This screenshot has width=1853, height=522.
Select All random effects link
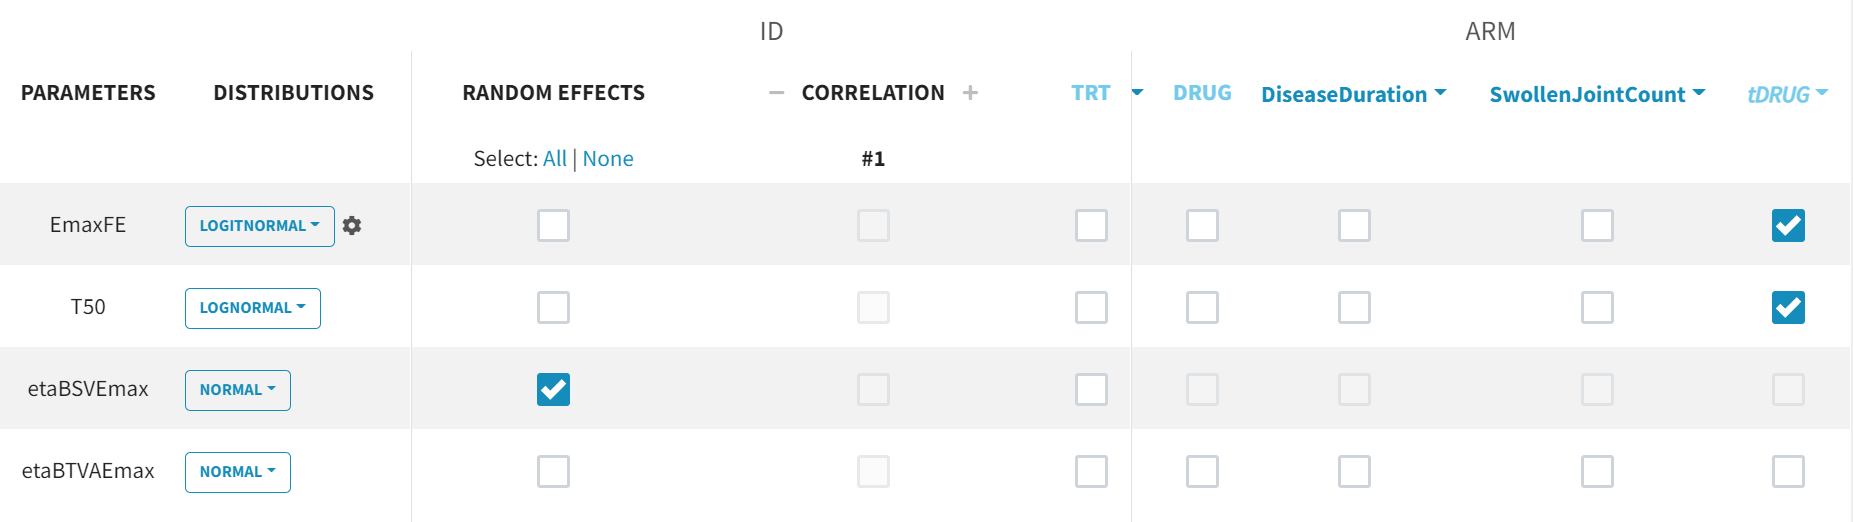(554, 159)
